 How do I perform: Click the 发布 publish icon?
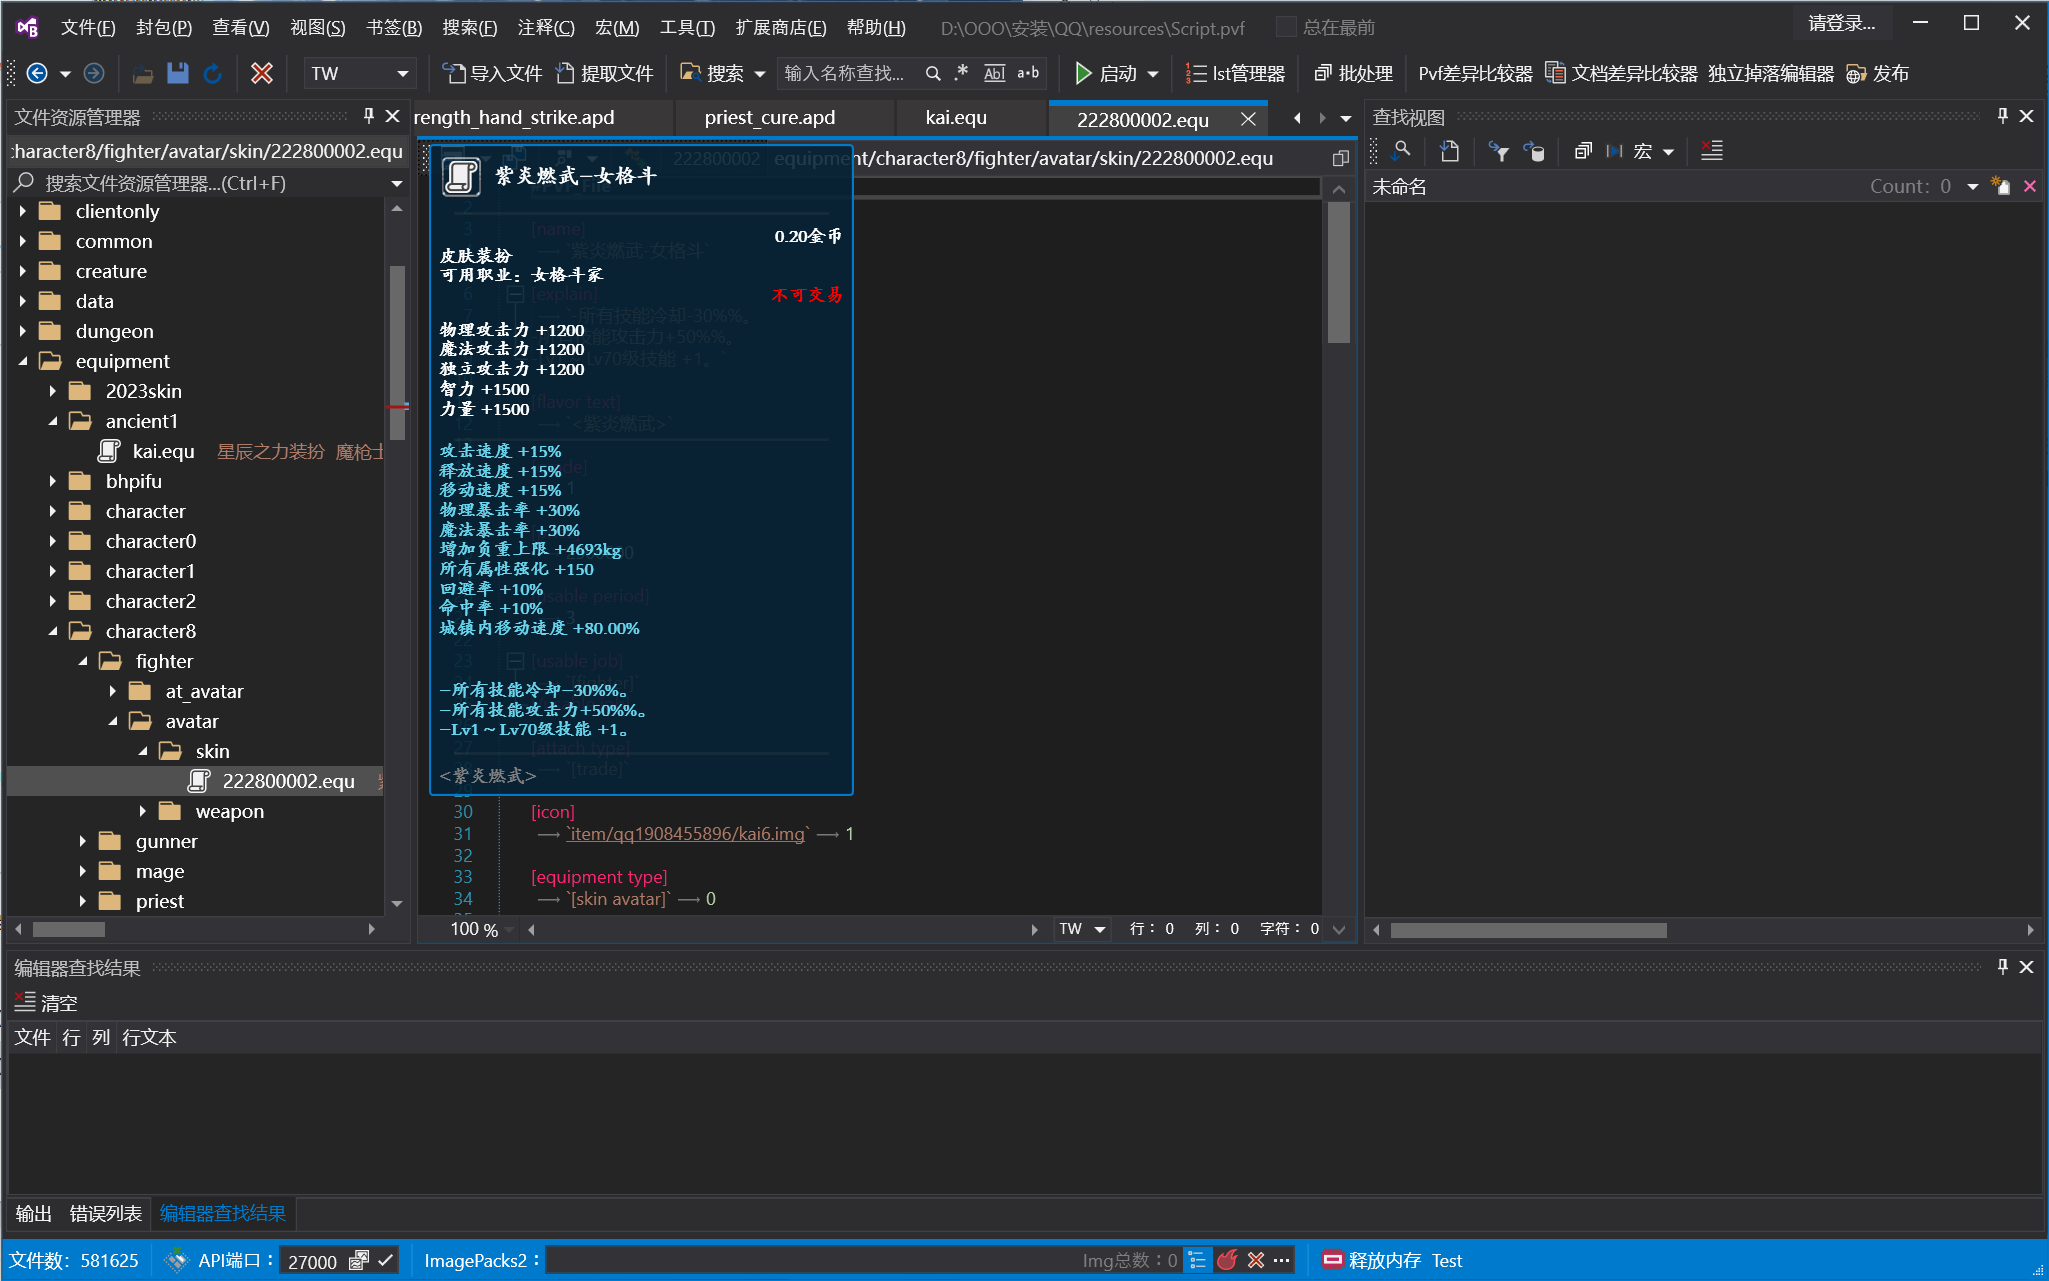pyautogui.click(x=1857, y=73)
